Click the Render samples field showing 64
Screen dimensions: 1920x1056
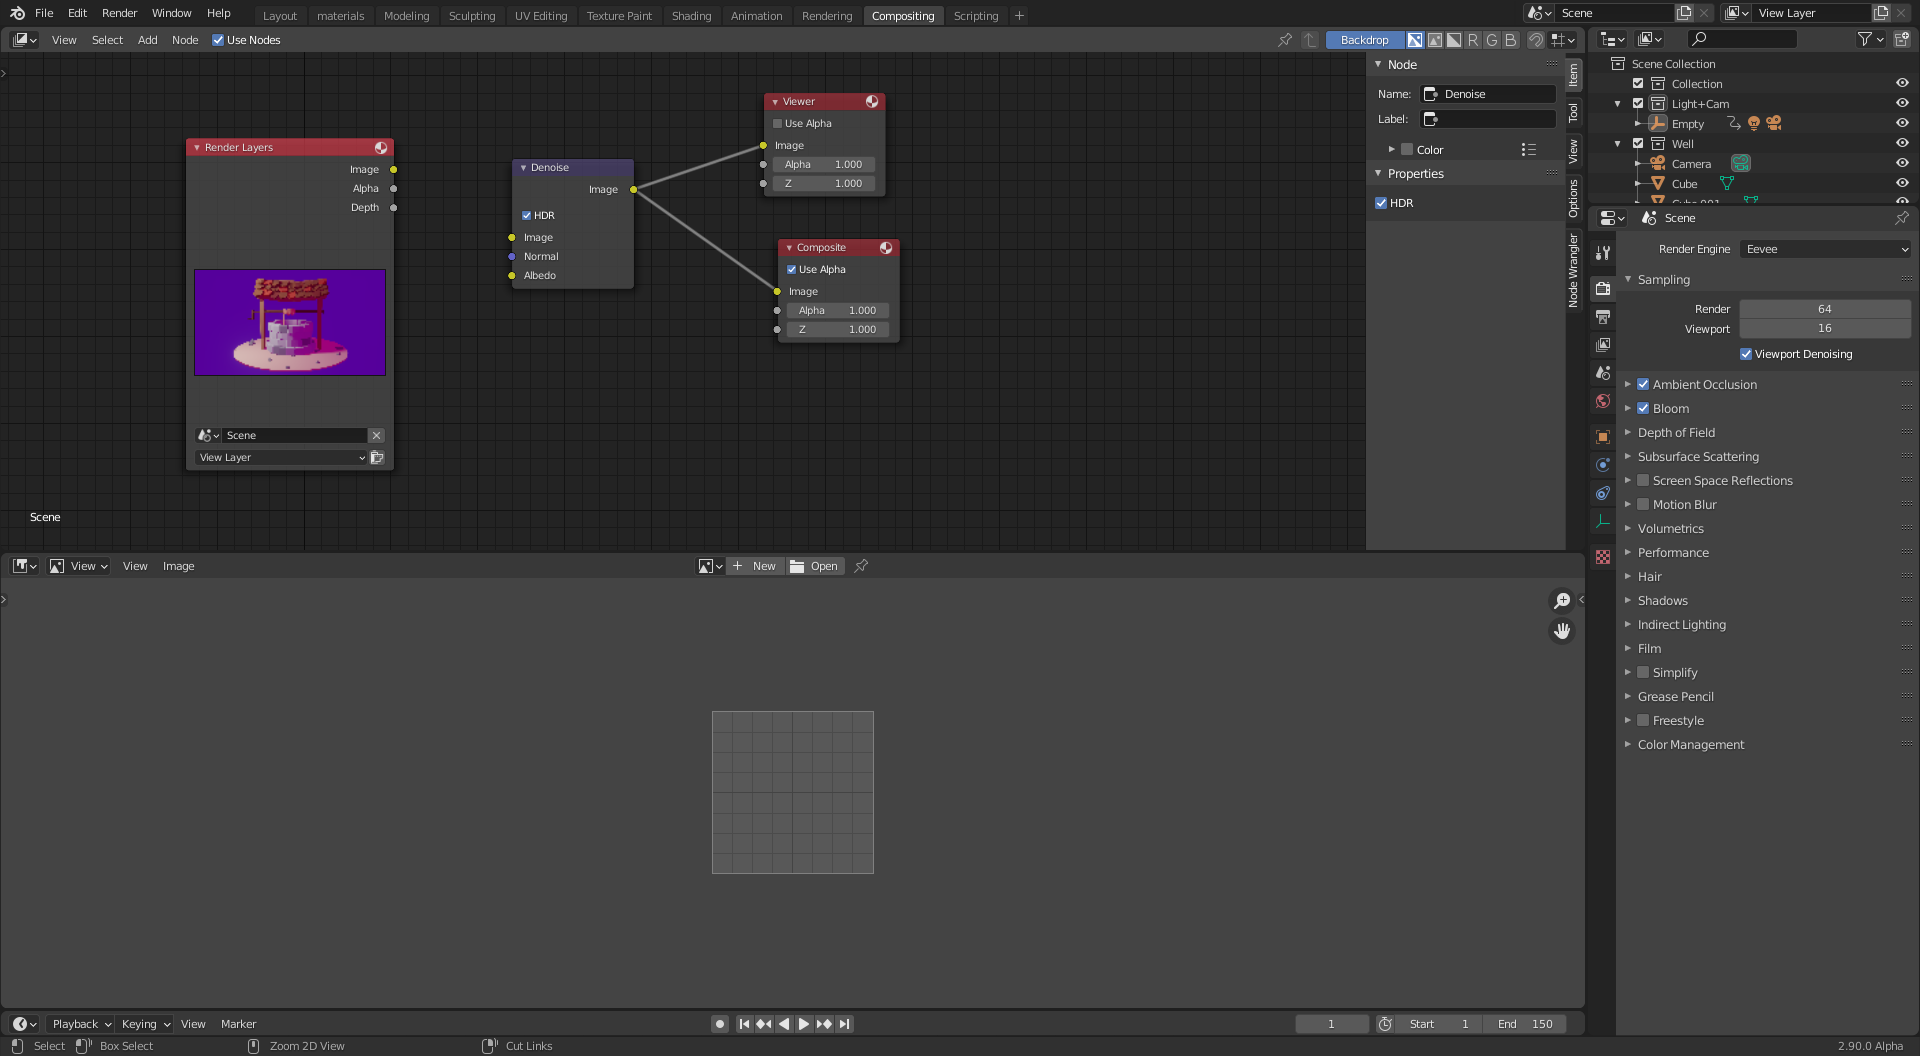coord(1825,309)
